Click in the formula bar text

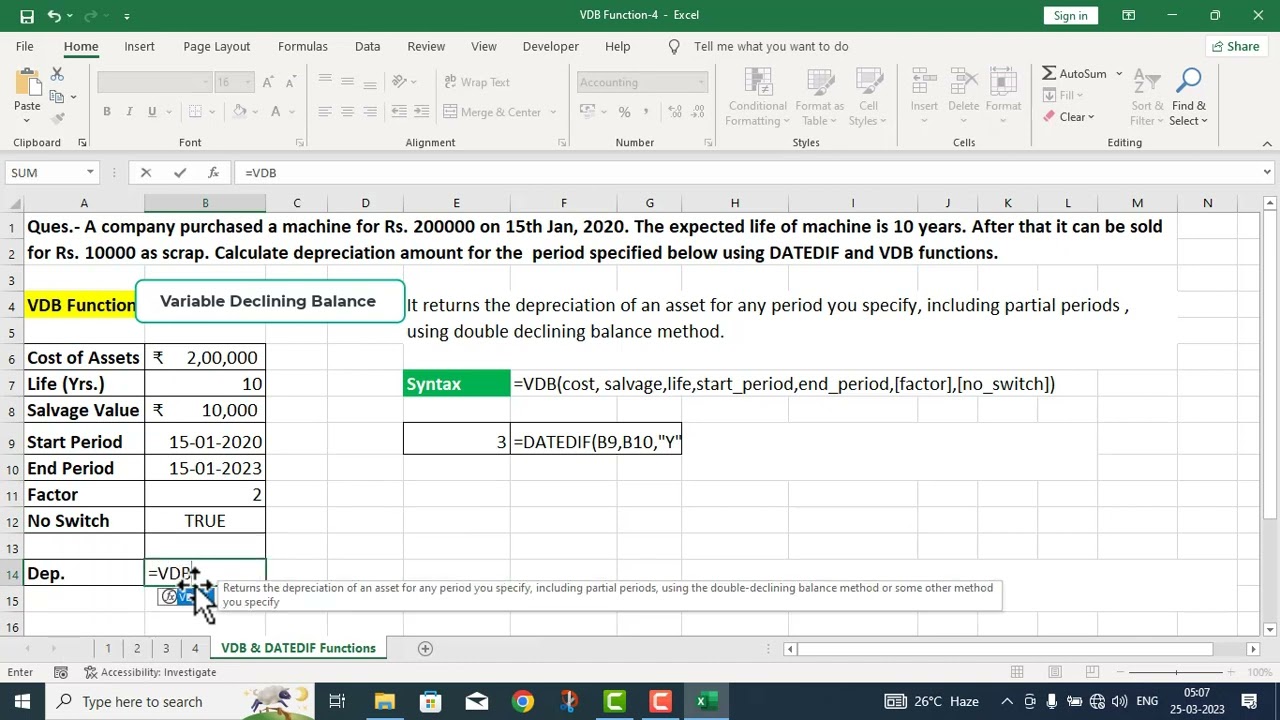746,173
